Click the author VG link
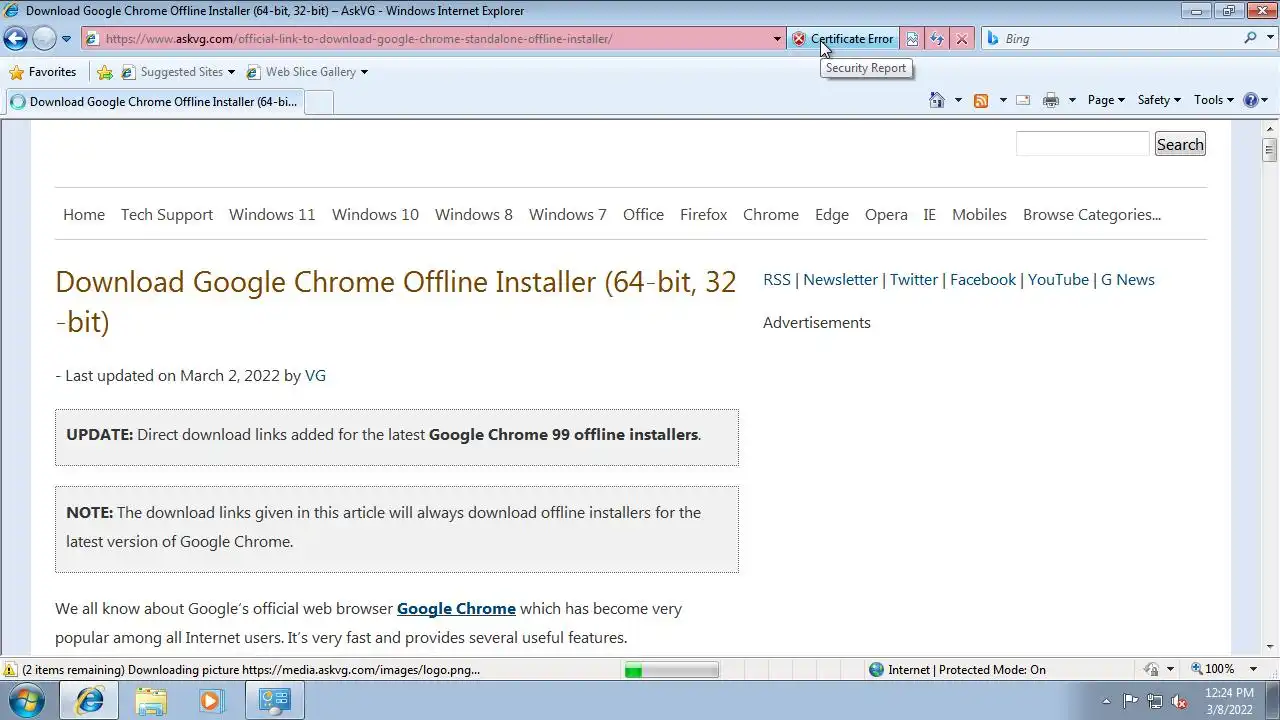 click(315, 375)
